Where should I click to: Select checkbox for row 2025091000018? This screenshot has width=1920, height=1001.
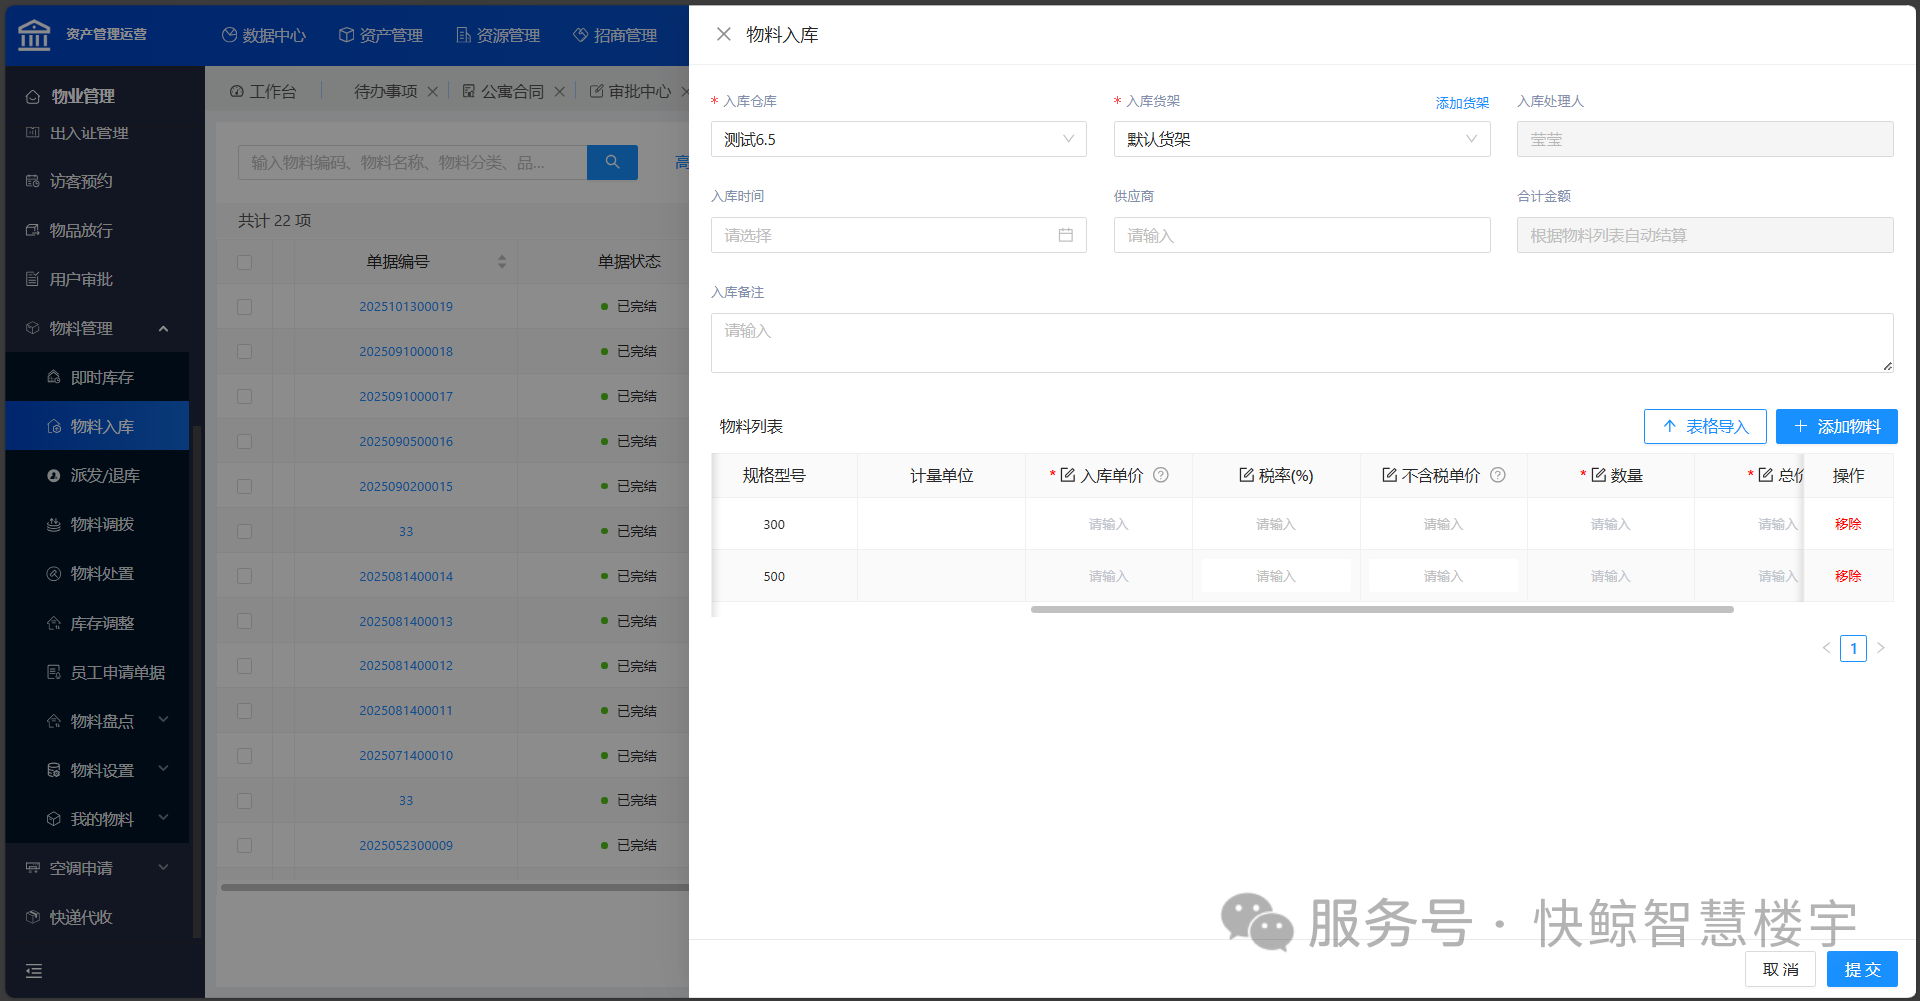tap(244, 352)
